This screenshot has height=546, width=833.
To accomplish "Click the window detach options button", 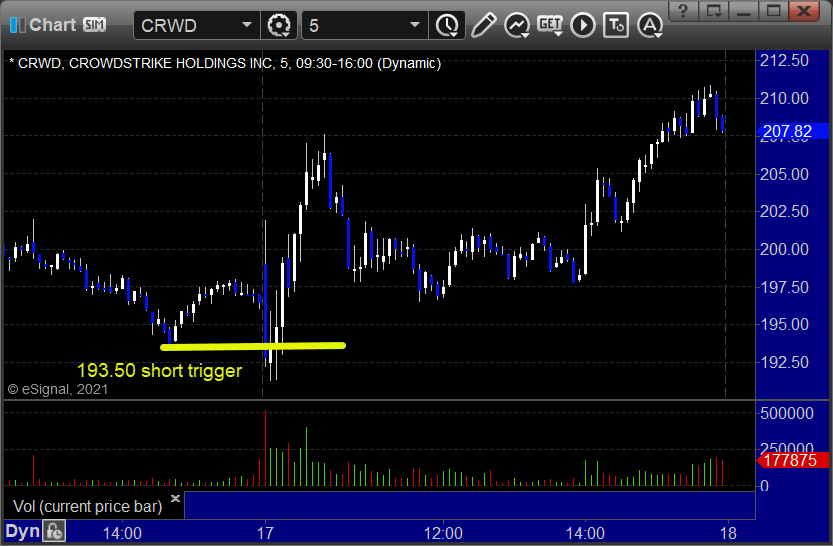I will pos(713,11).
